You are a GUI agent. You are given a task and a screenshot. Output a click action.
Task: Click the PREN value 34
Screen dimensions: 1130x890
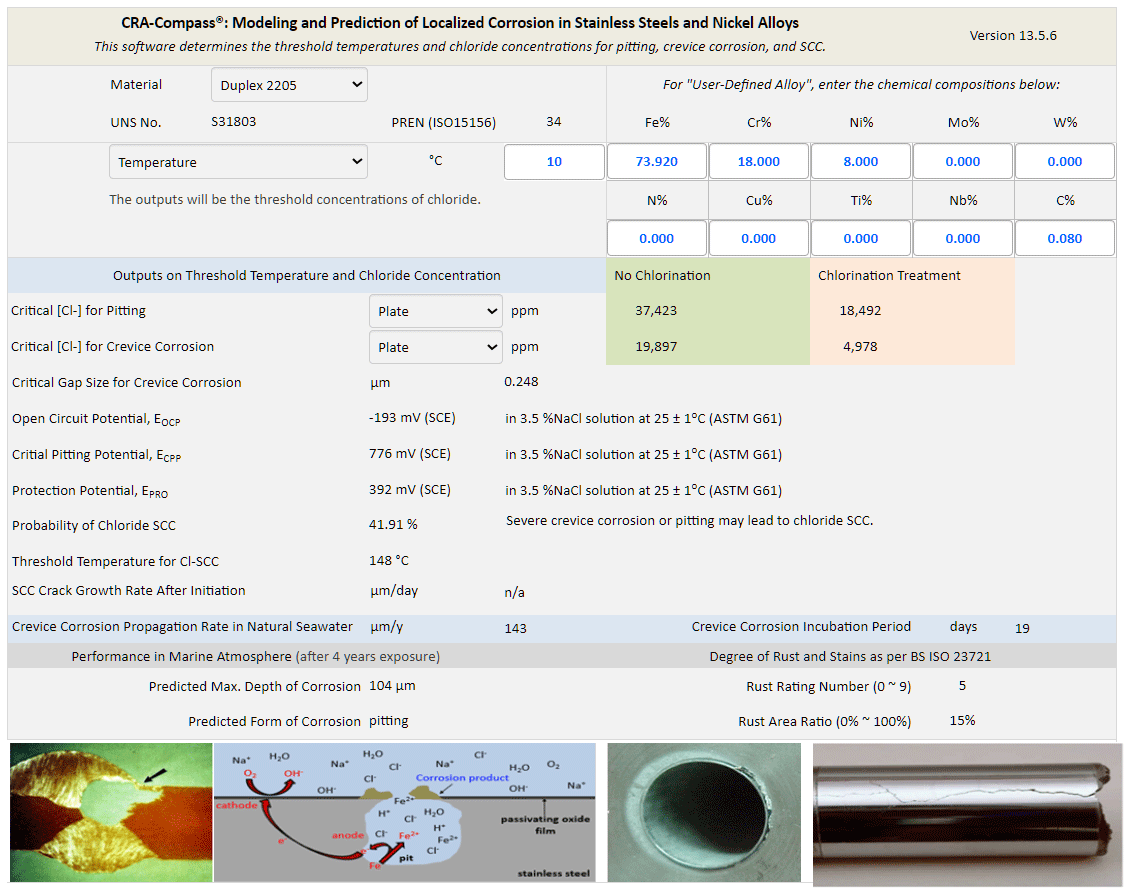553,121
